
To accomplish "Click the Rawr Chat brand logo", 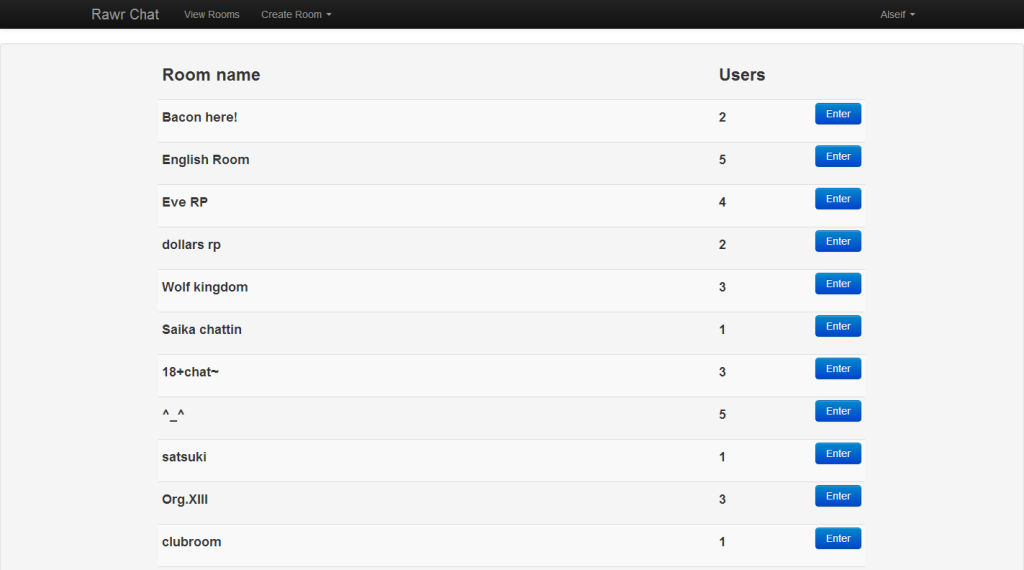I will pyautogui.click(x=125, y=14).
